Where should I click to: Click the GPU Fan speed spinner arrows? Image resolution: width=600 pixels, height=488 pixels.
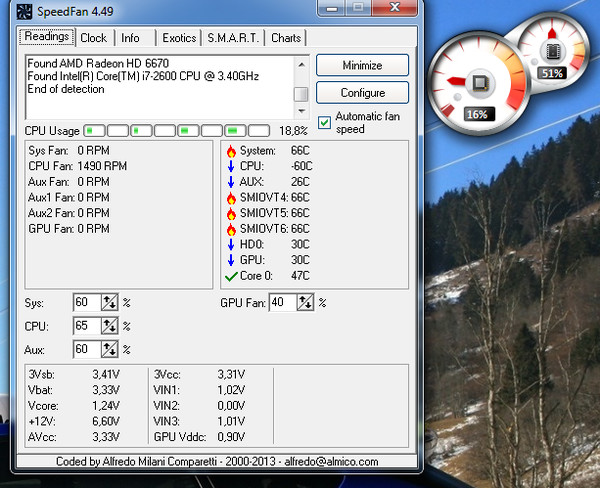pos(305,303)
